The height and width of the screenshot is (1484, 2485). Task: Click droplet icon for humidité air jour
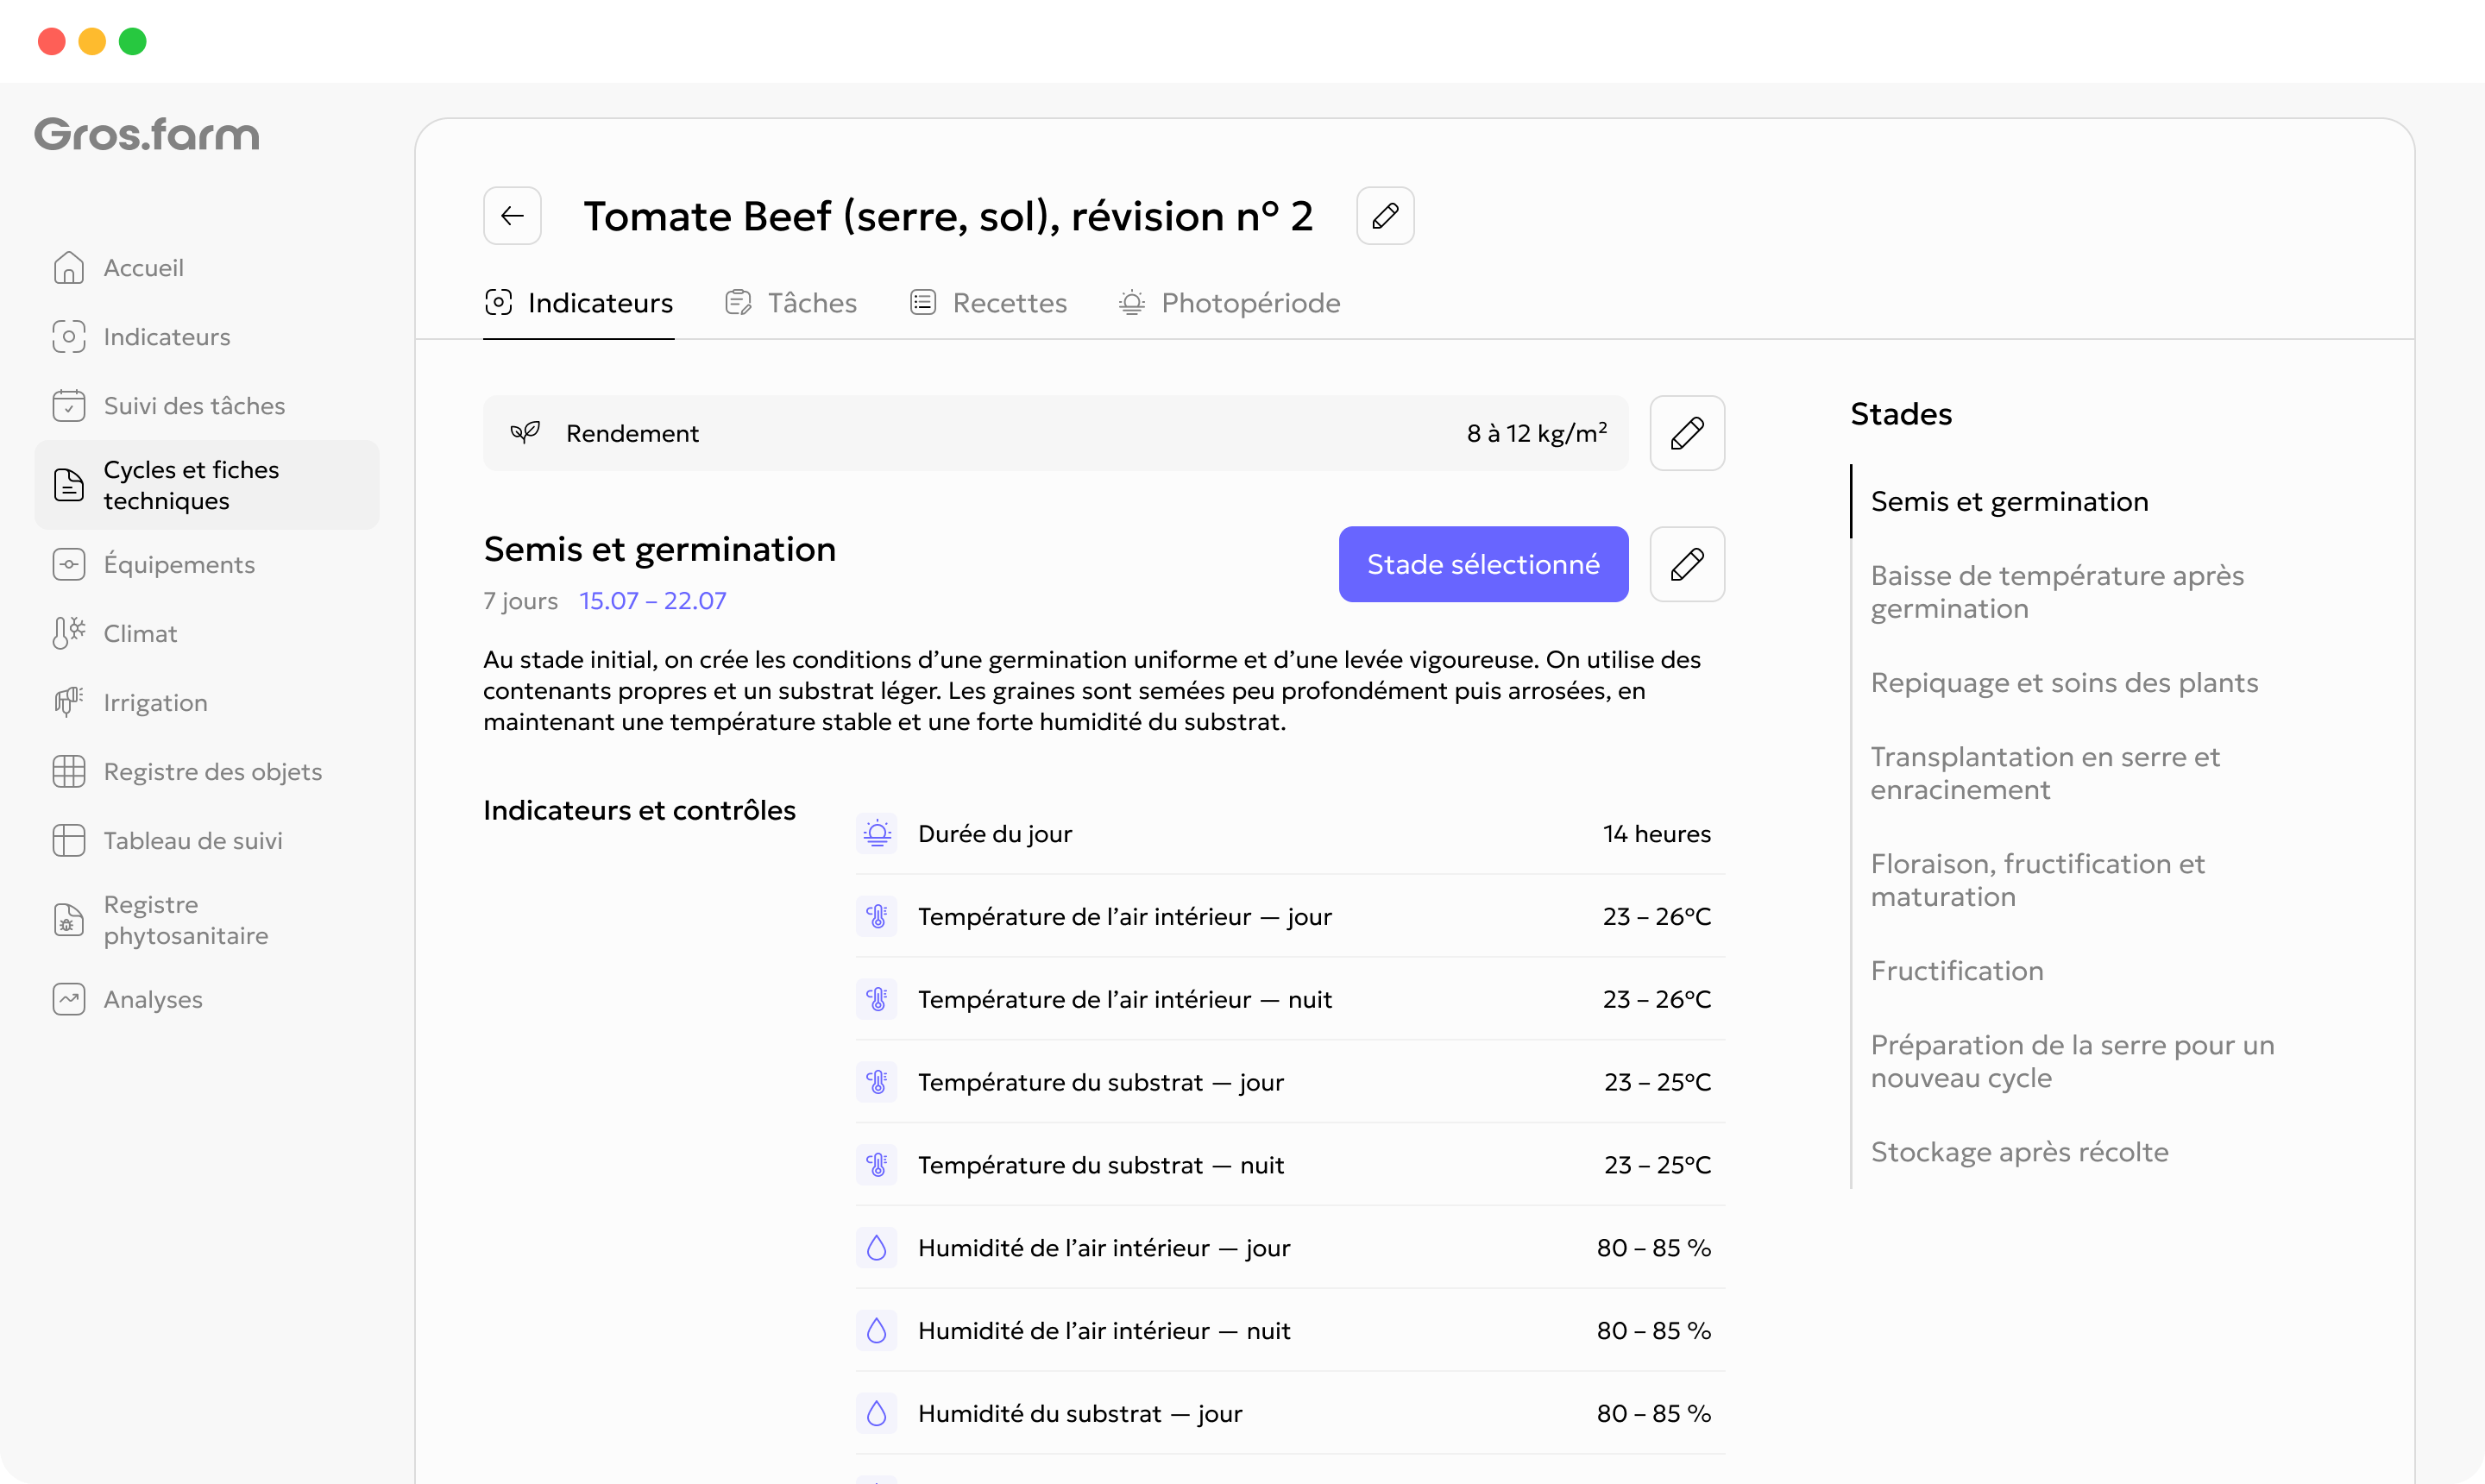877,1248
